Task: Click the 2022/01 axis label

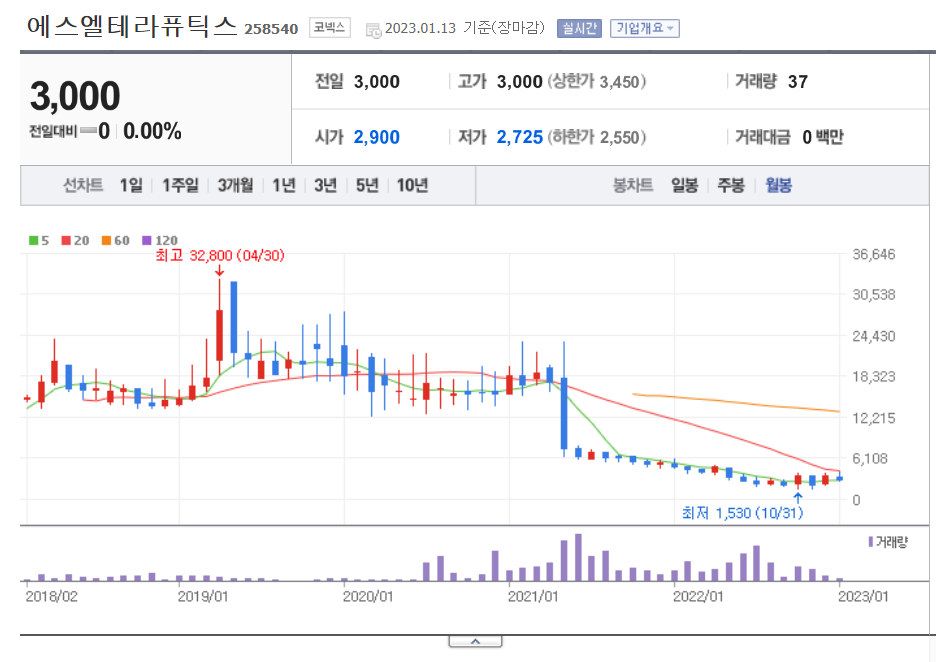Action: (x=698, y=596)
